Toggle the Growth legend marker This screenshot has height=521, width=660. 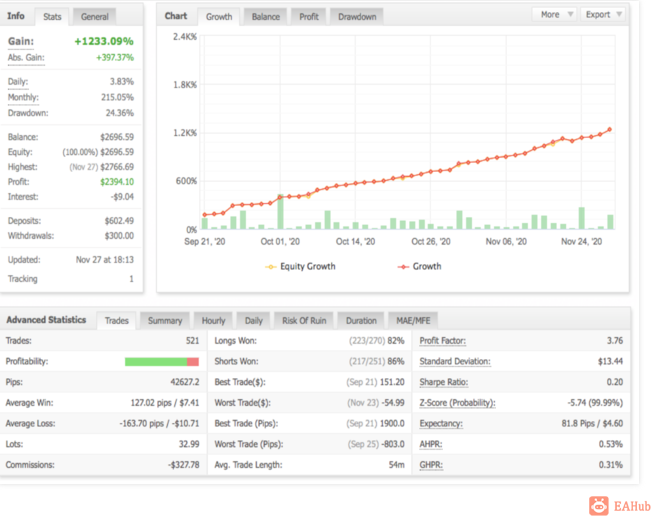[403, 267]
